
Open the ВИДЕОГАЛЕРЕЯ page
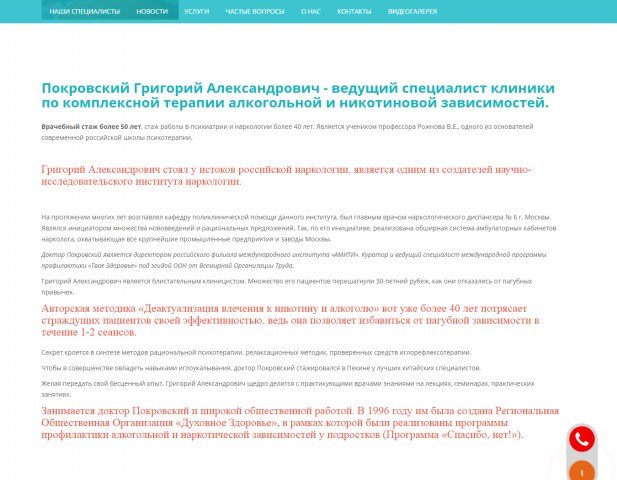click(412, 11)
